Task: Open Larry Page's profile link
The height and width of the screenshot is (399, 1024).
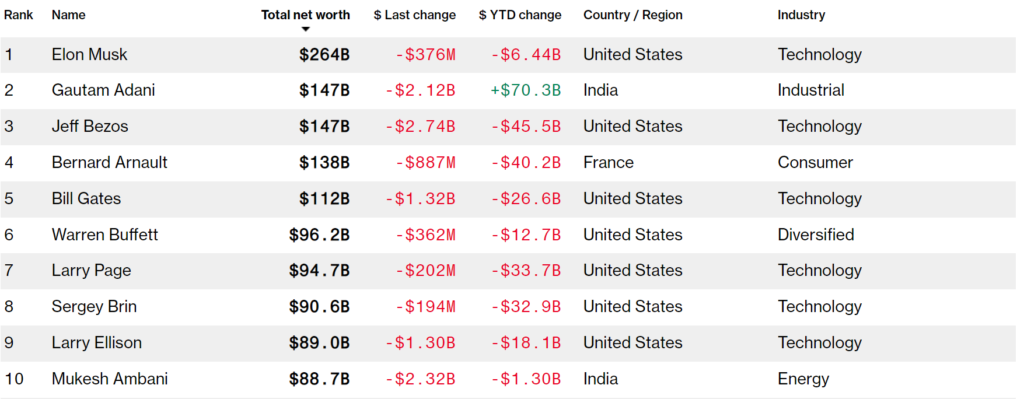Action: pyautogui.click(x=91, y=270)
